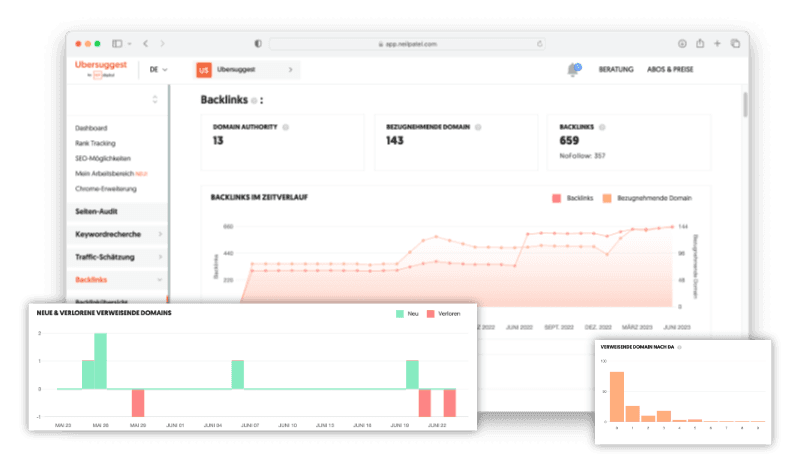800x461 pixels.
Task: Open the BERATUNG menu item
Action: [x=616, y=69]
